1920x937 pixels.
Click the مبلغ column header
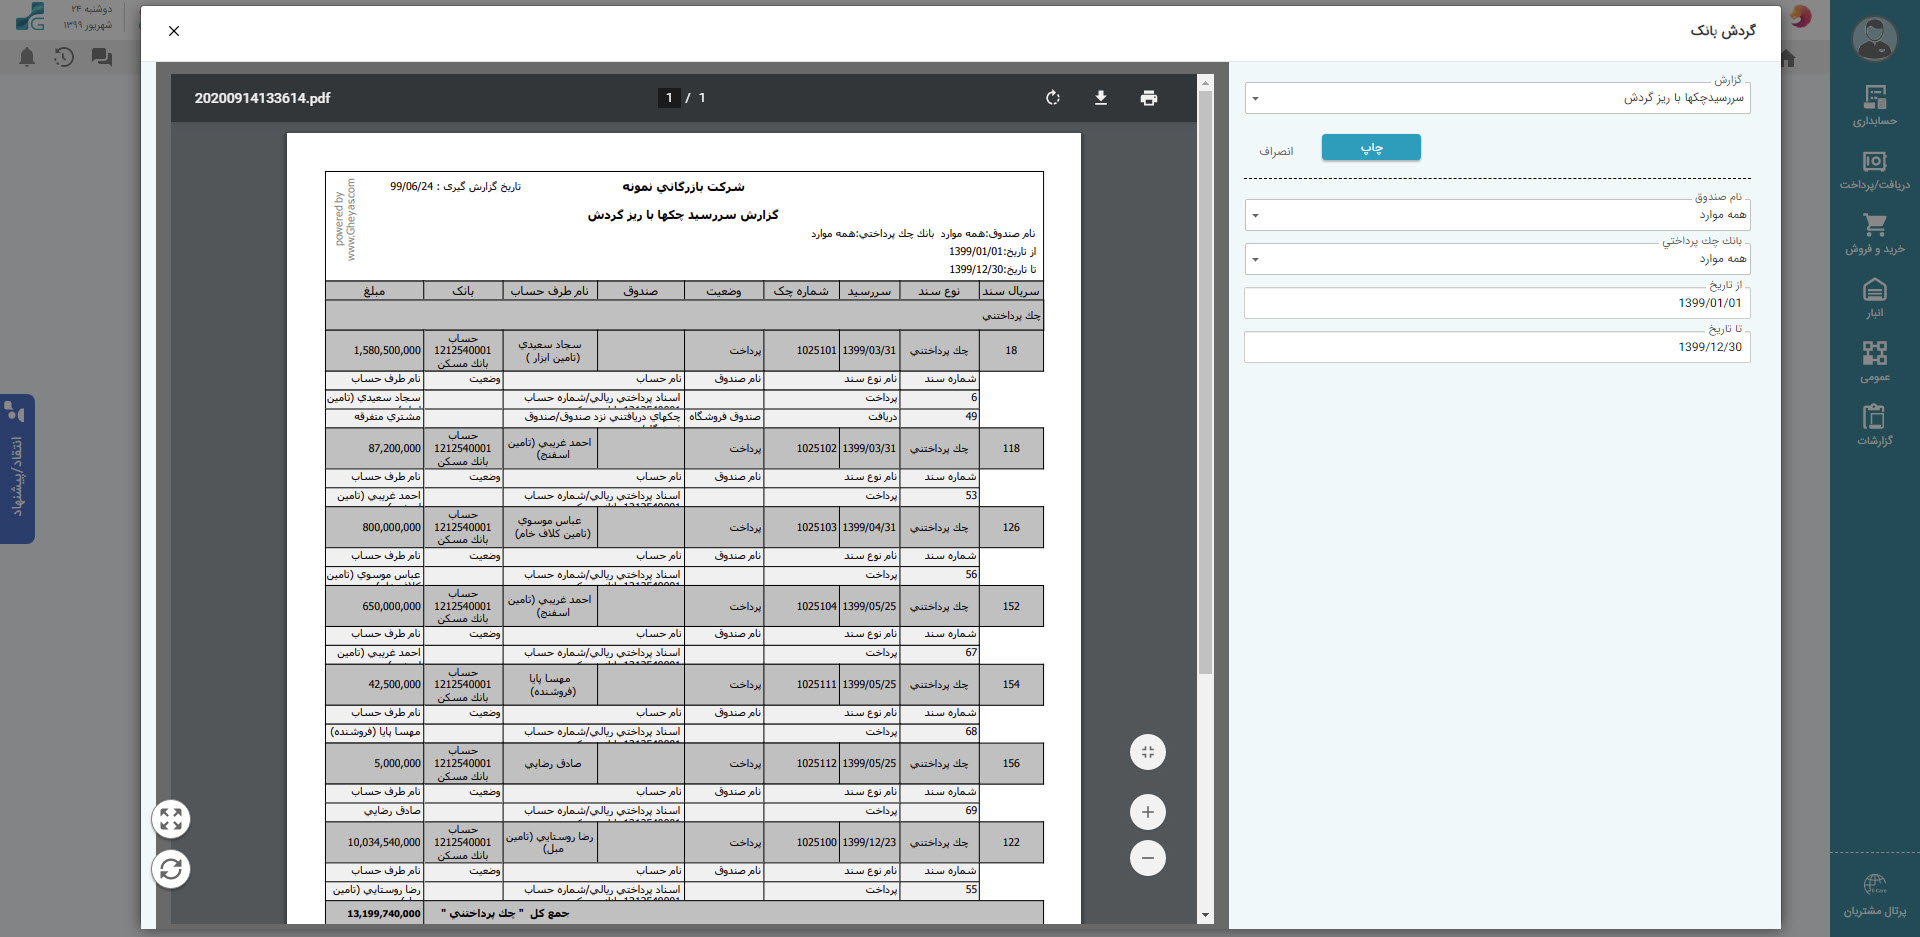[x=374, y=291]
